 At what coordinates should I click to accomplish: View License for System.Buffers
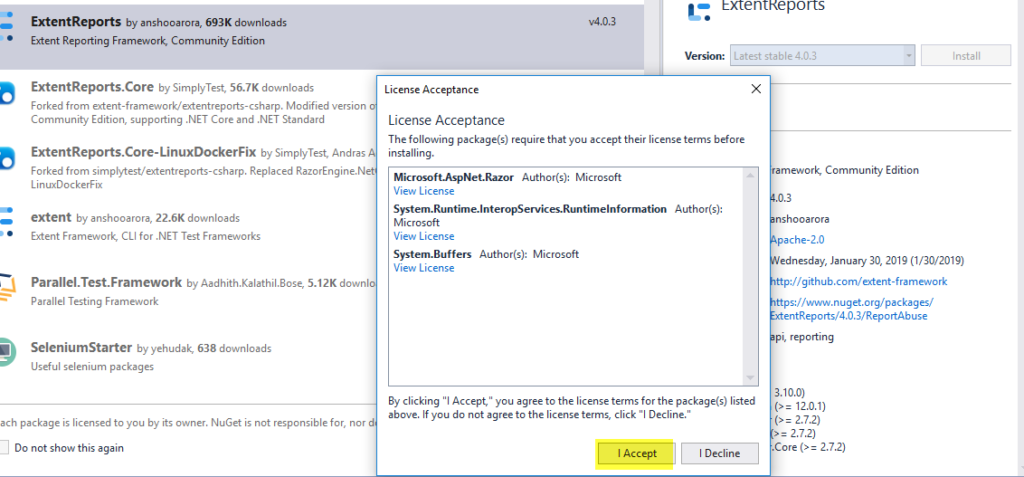pos(423,268)
